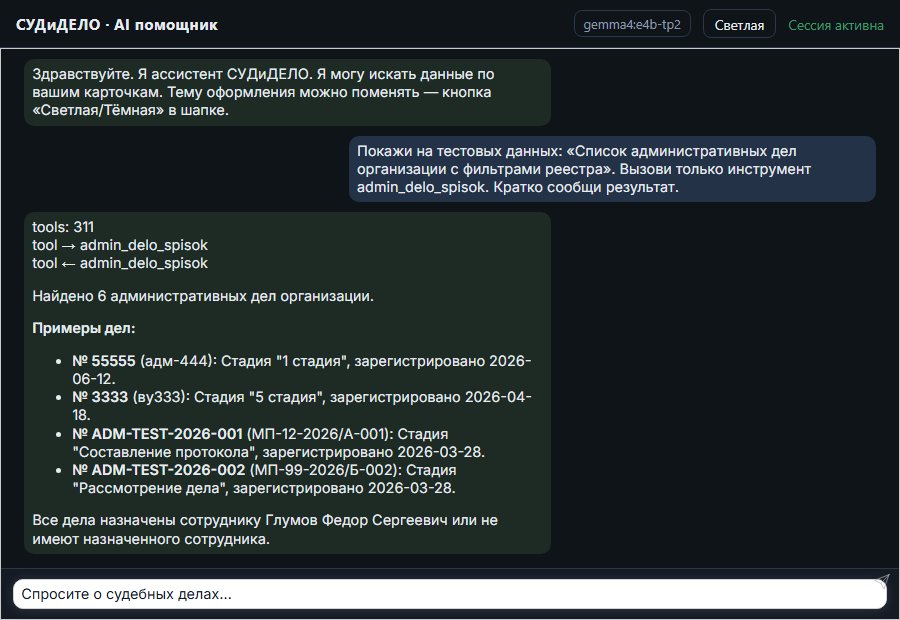
Task: Click the СУДиДЕЛО · AI помощник title
Action: coord(117,25)
